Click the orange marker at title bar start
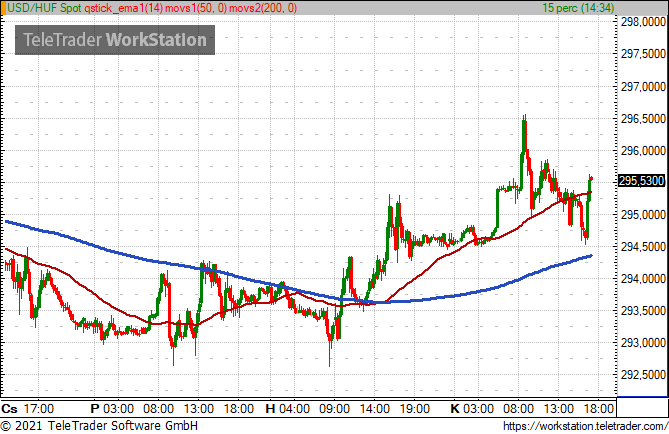Viewport: 669px width, 434px height. point(3,8)
